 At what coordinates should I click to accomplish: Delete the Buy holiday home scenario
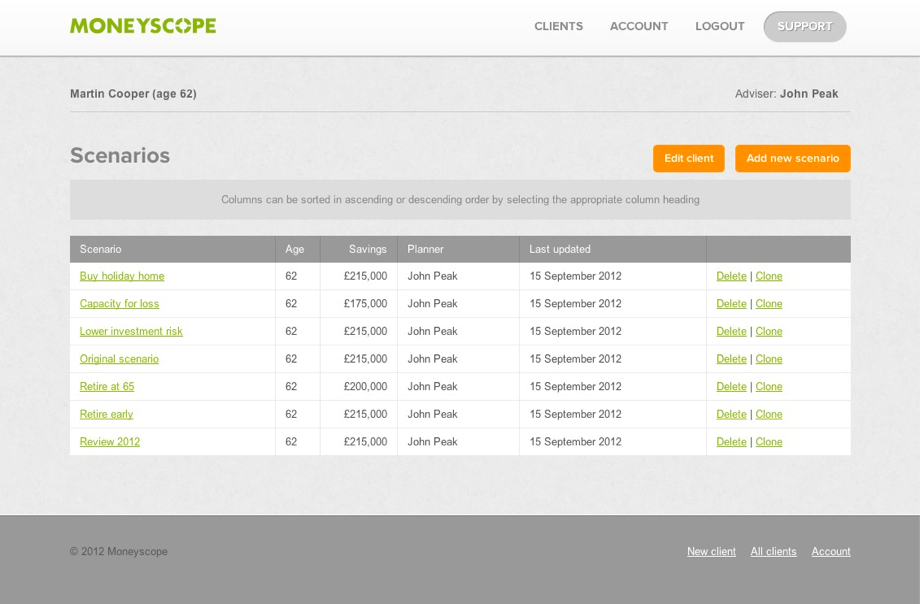tap(731, 276)
